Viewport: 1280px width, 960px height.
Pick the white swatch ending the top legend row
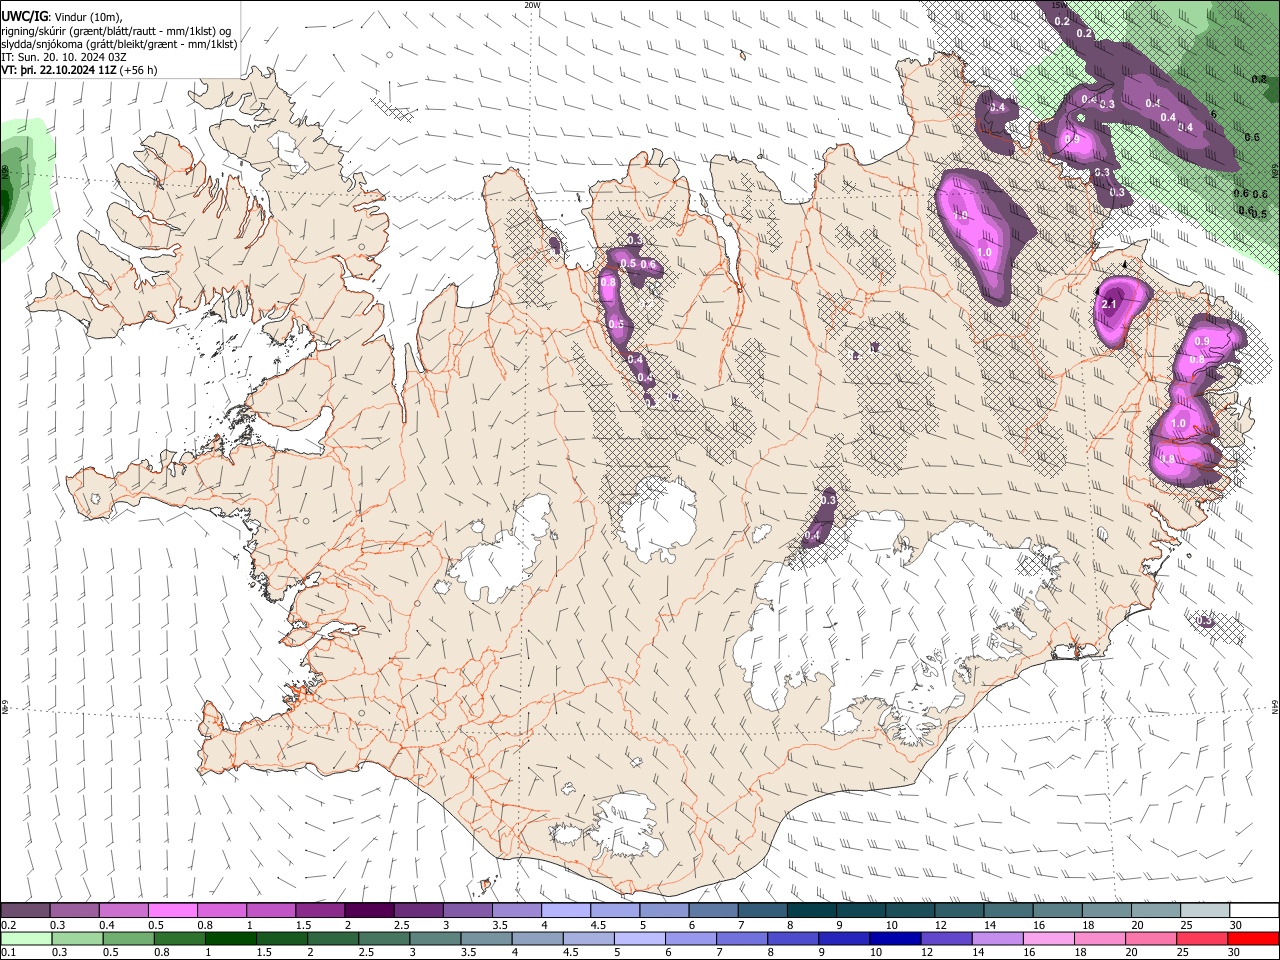point(1252,911)
